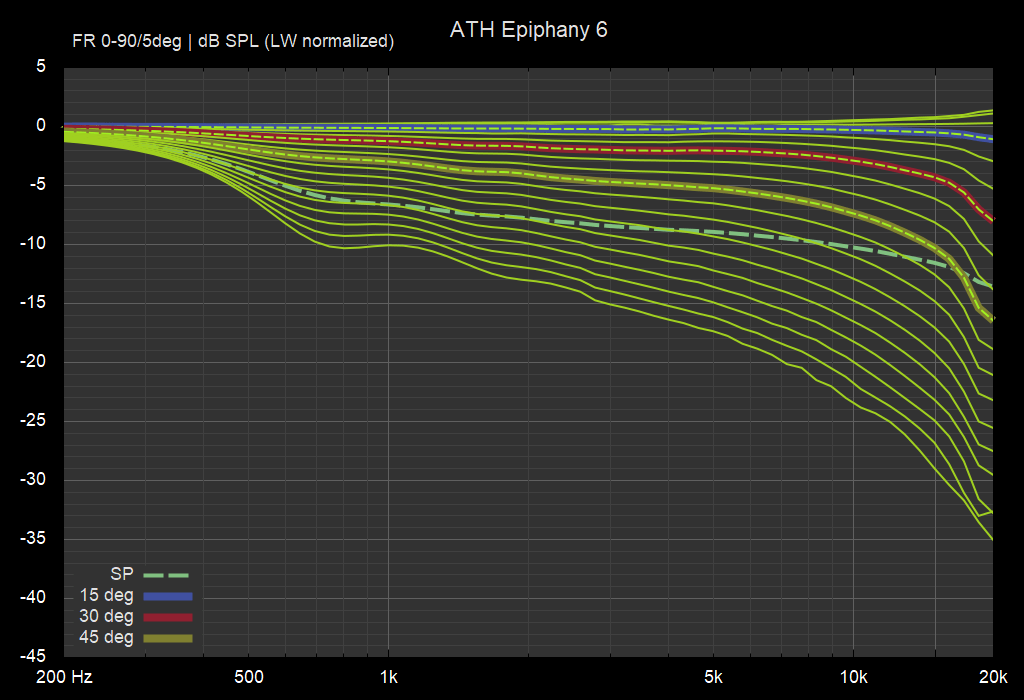Click the -5 y-axis label
This screenshot has width=1024, height=700.
(37, 184)
